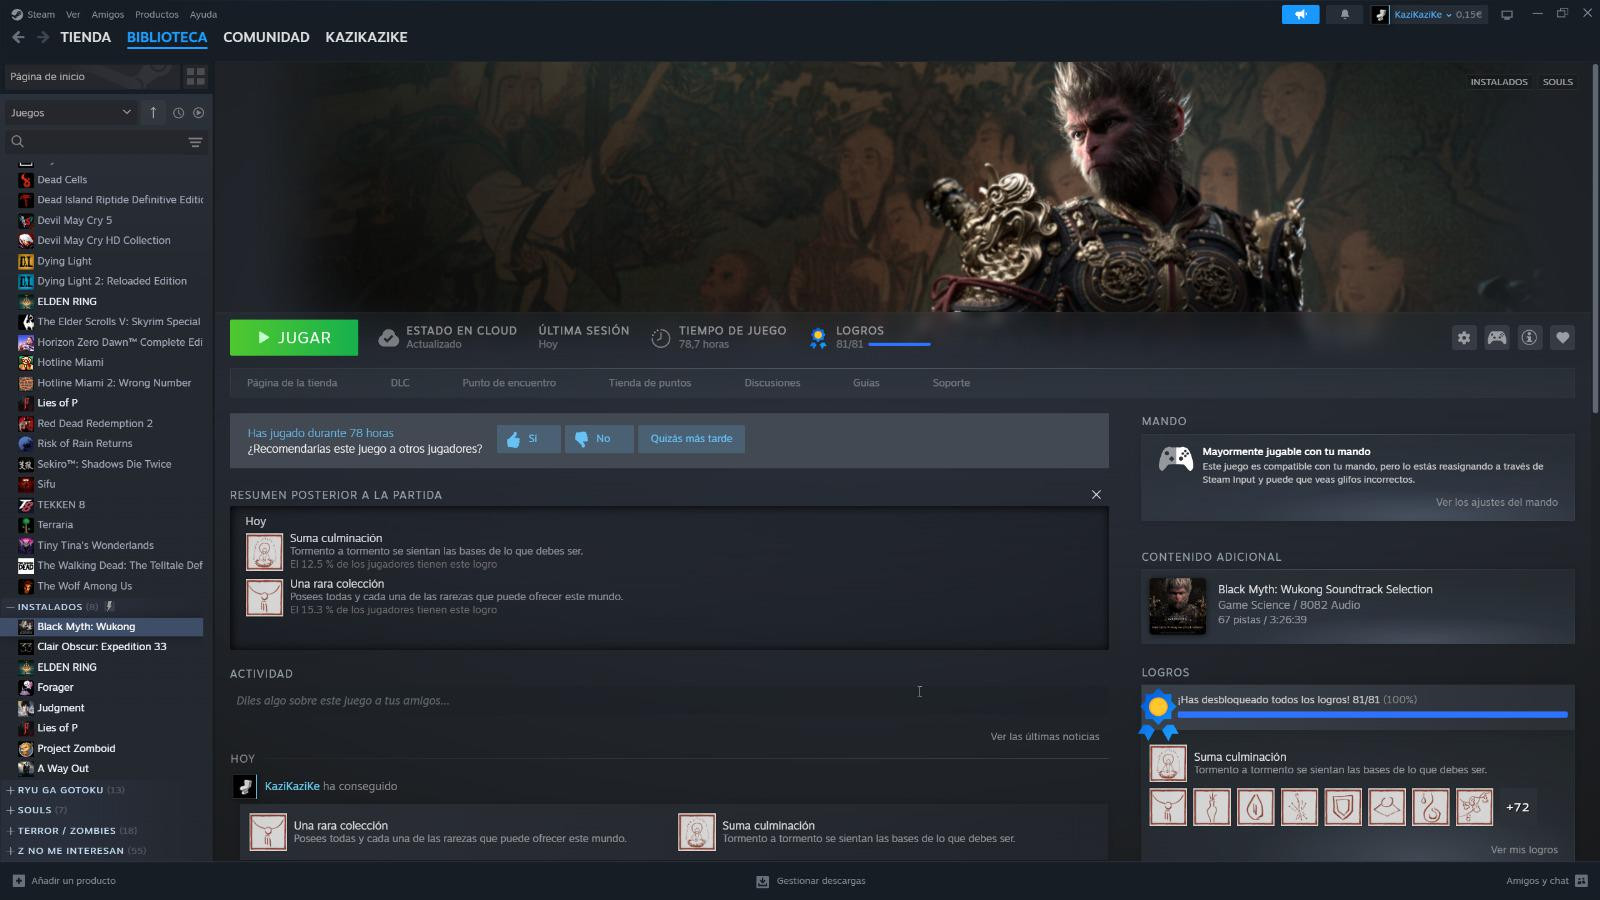Open controller layout icon
The image size is (1600, 900).
pyautogui.click(x=1497, y=338)
